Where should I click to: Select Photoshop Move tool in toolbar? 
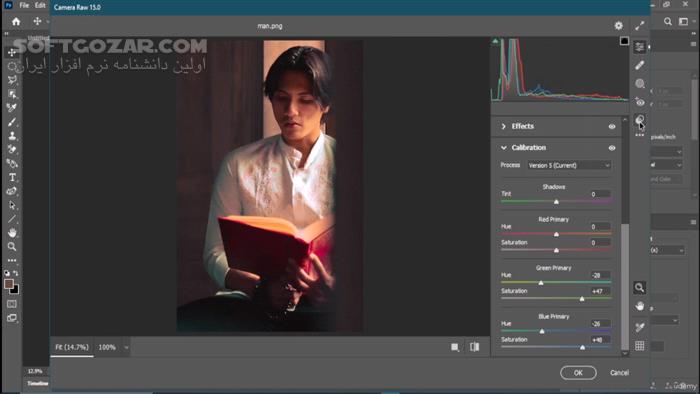coord(12,53)
